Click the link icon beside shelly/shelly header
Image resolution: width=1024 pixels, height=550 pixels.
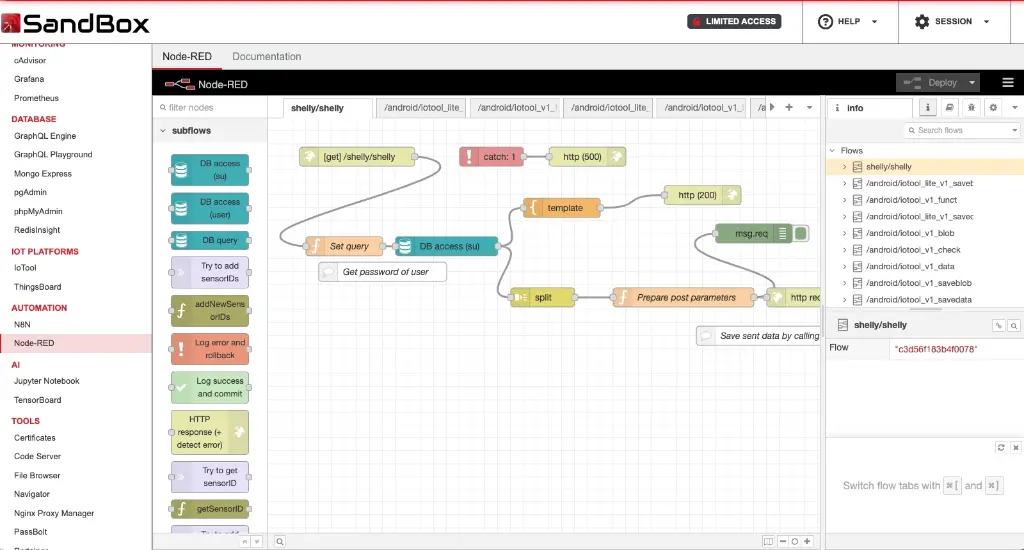click(999, 325)
